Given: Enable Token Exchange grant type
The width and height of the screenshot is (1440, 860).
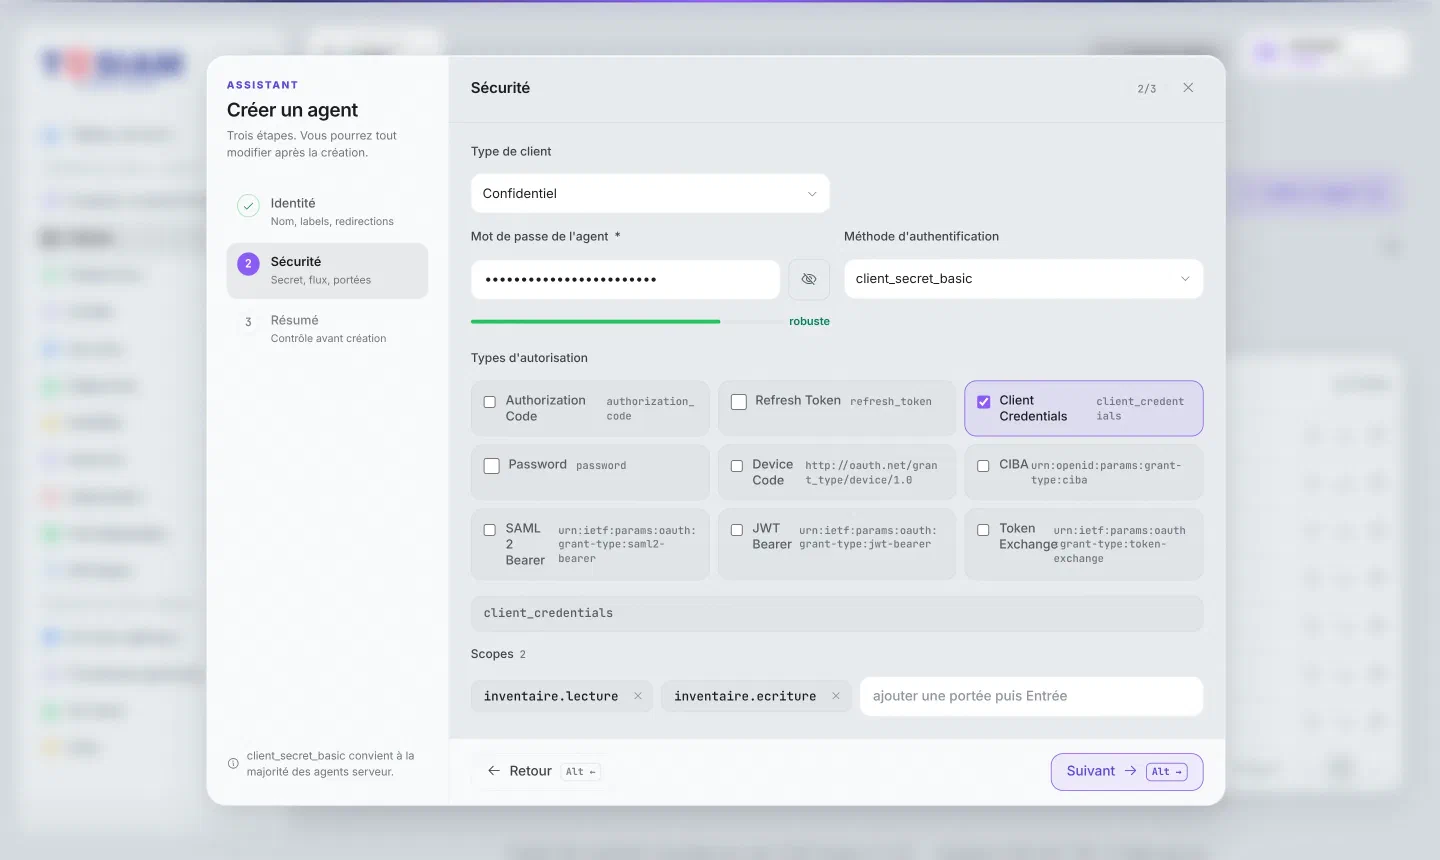Looking at the screenshot, I should [983, 530].
